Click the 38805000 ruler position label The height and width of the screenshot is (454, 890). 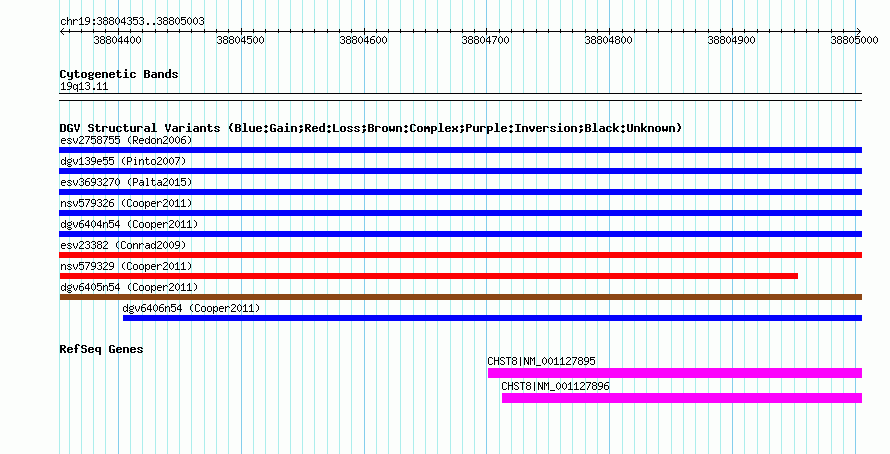[854, 40]
